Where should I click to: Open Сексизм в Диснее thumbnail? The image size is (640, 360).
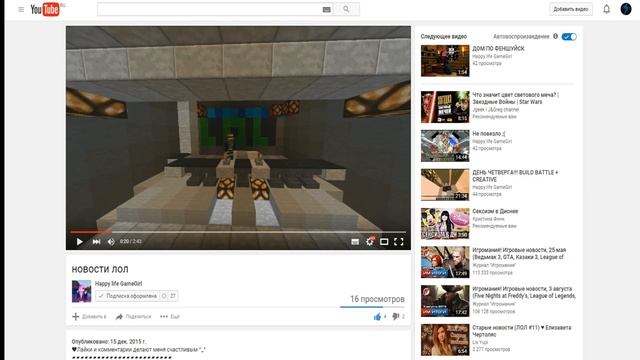tap(445, 224)
